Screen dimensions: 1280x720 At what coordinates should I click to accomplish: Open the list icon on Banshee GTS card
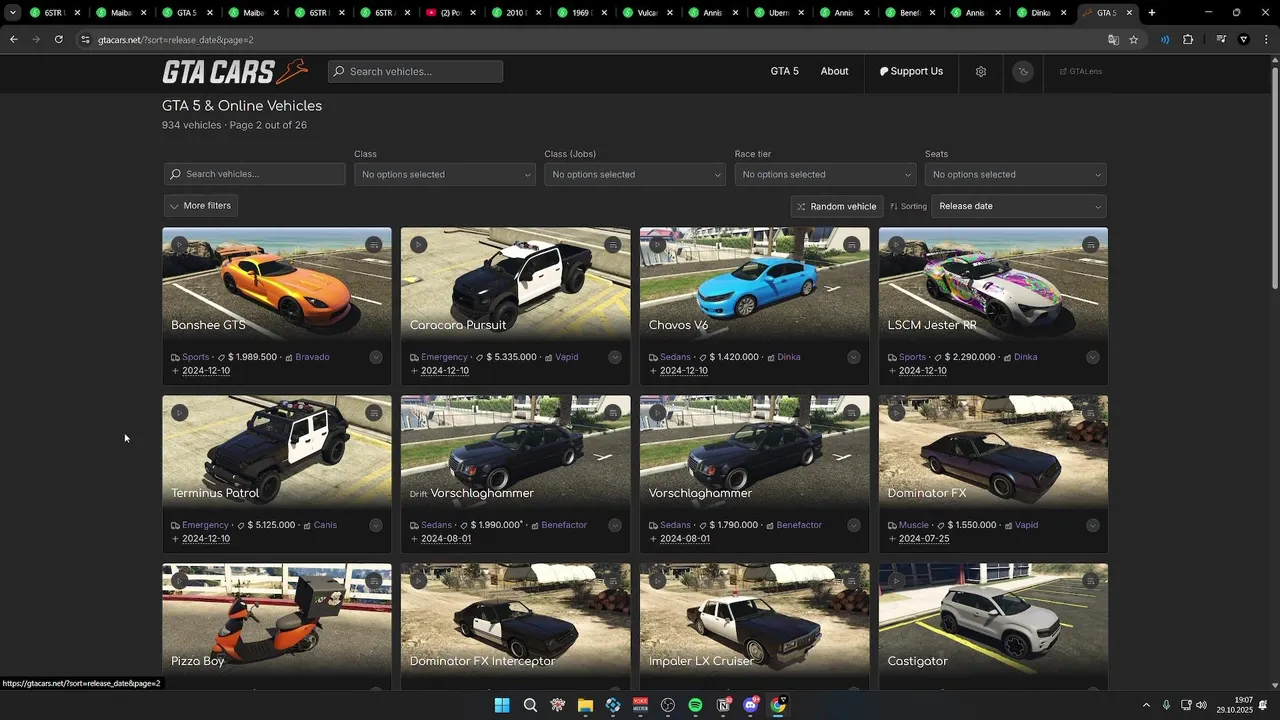pyautogui.click(x=374, y=245)
